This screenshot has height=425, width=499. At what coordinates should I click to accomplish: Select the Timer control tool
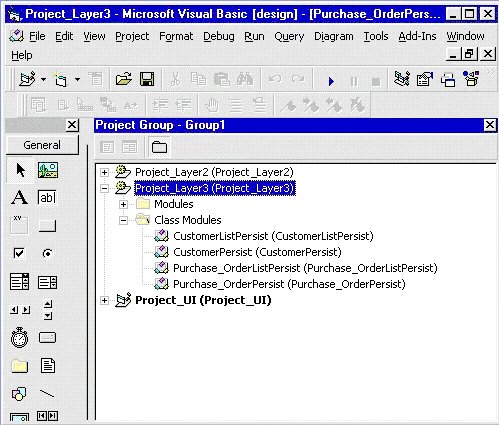19,338
